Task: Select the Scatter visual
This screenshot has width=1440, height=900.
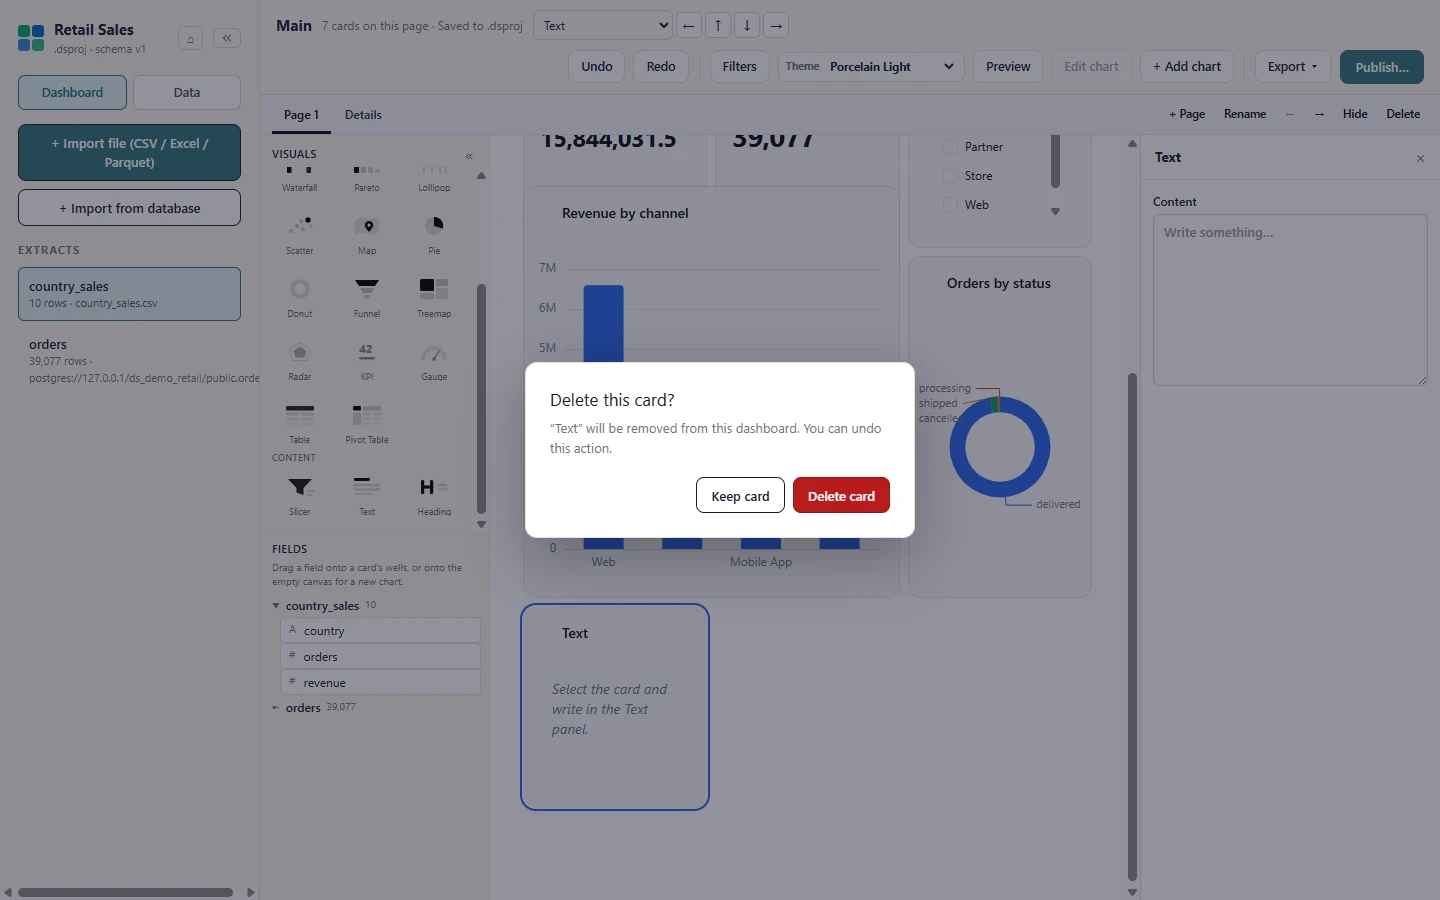Action: click(x=299, y=234)
